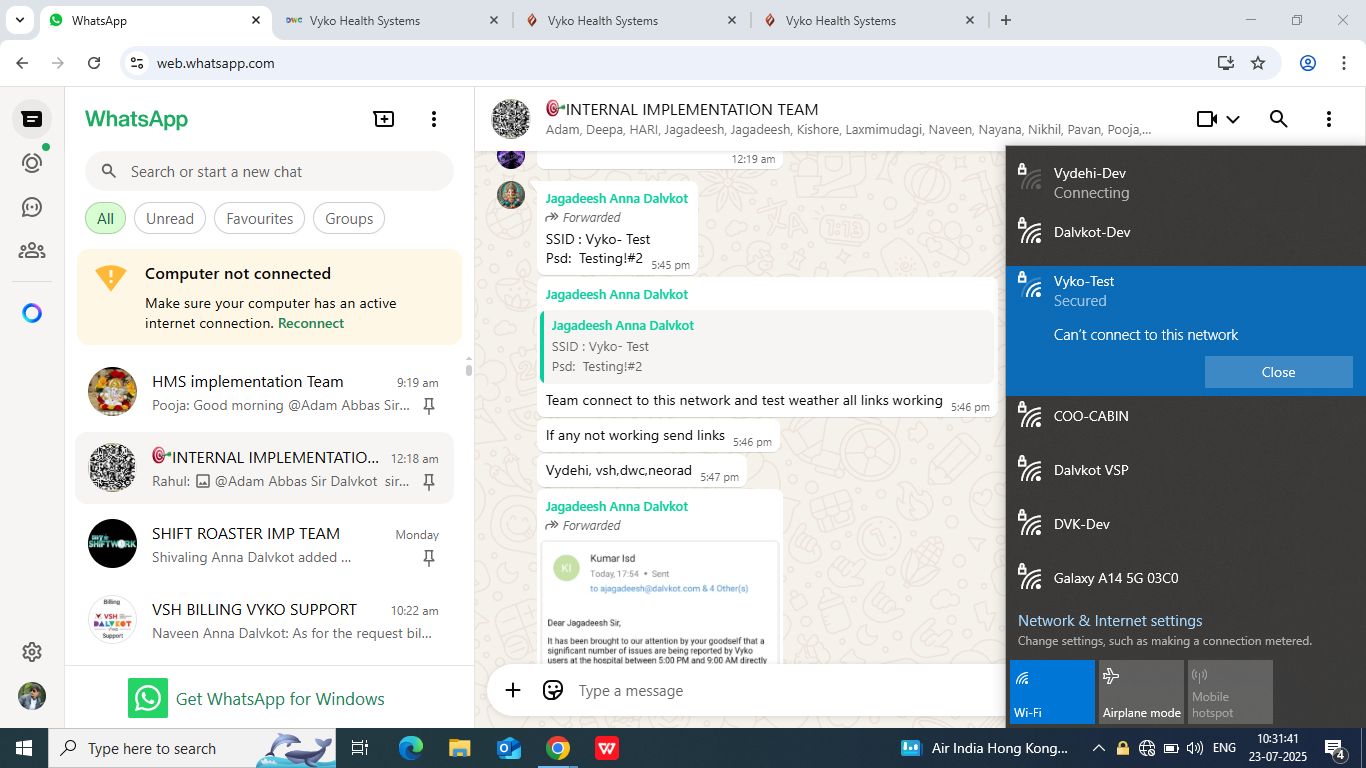
Task: Click the Reconnect link
Action: [311, 323]
